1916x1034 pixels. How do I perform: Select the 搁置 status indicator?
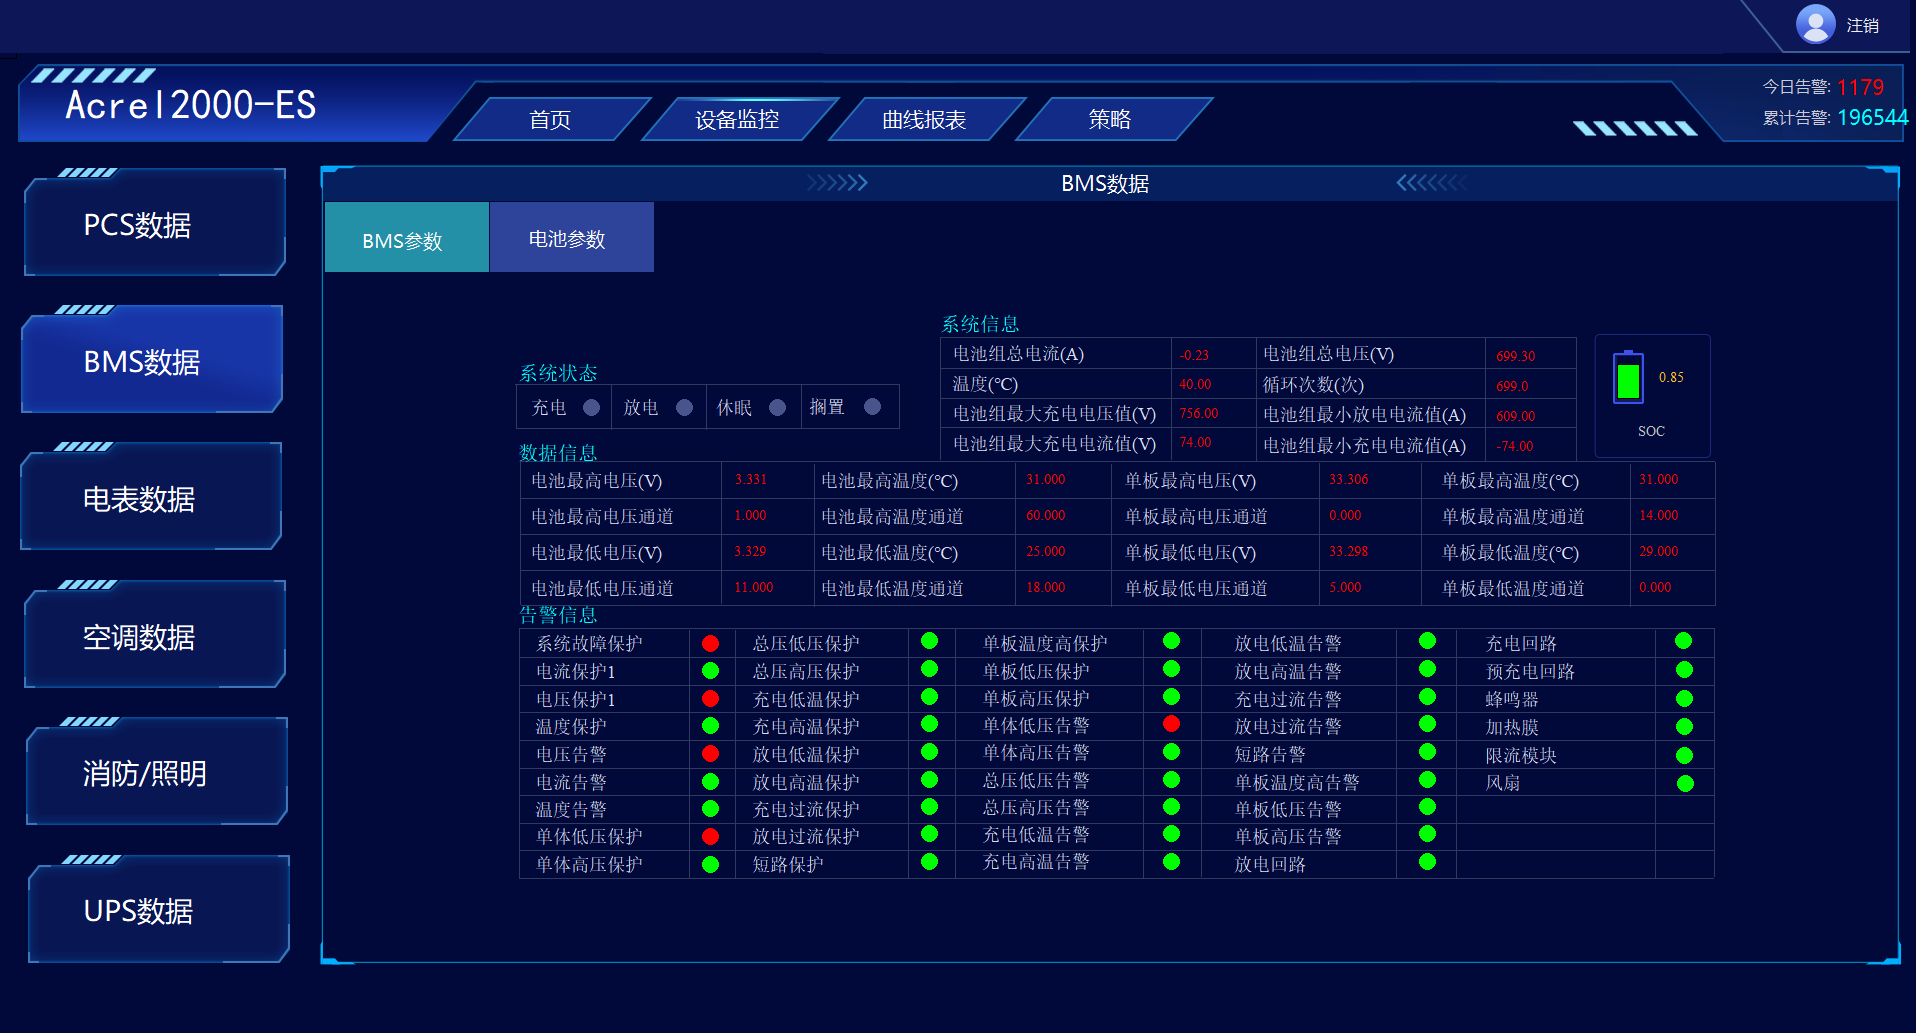(x=872, y=407)
